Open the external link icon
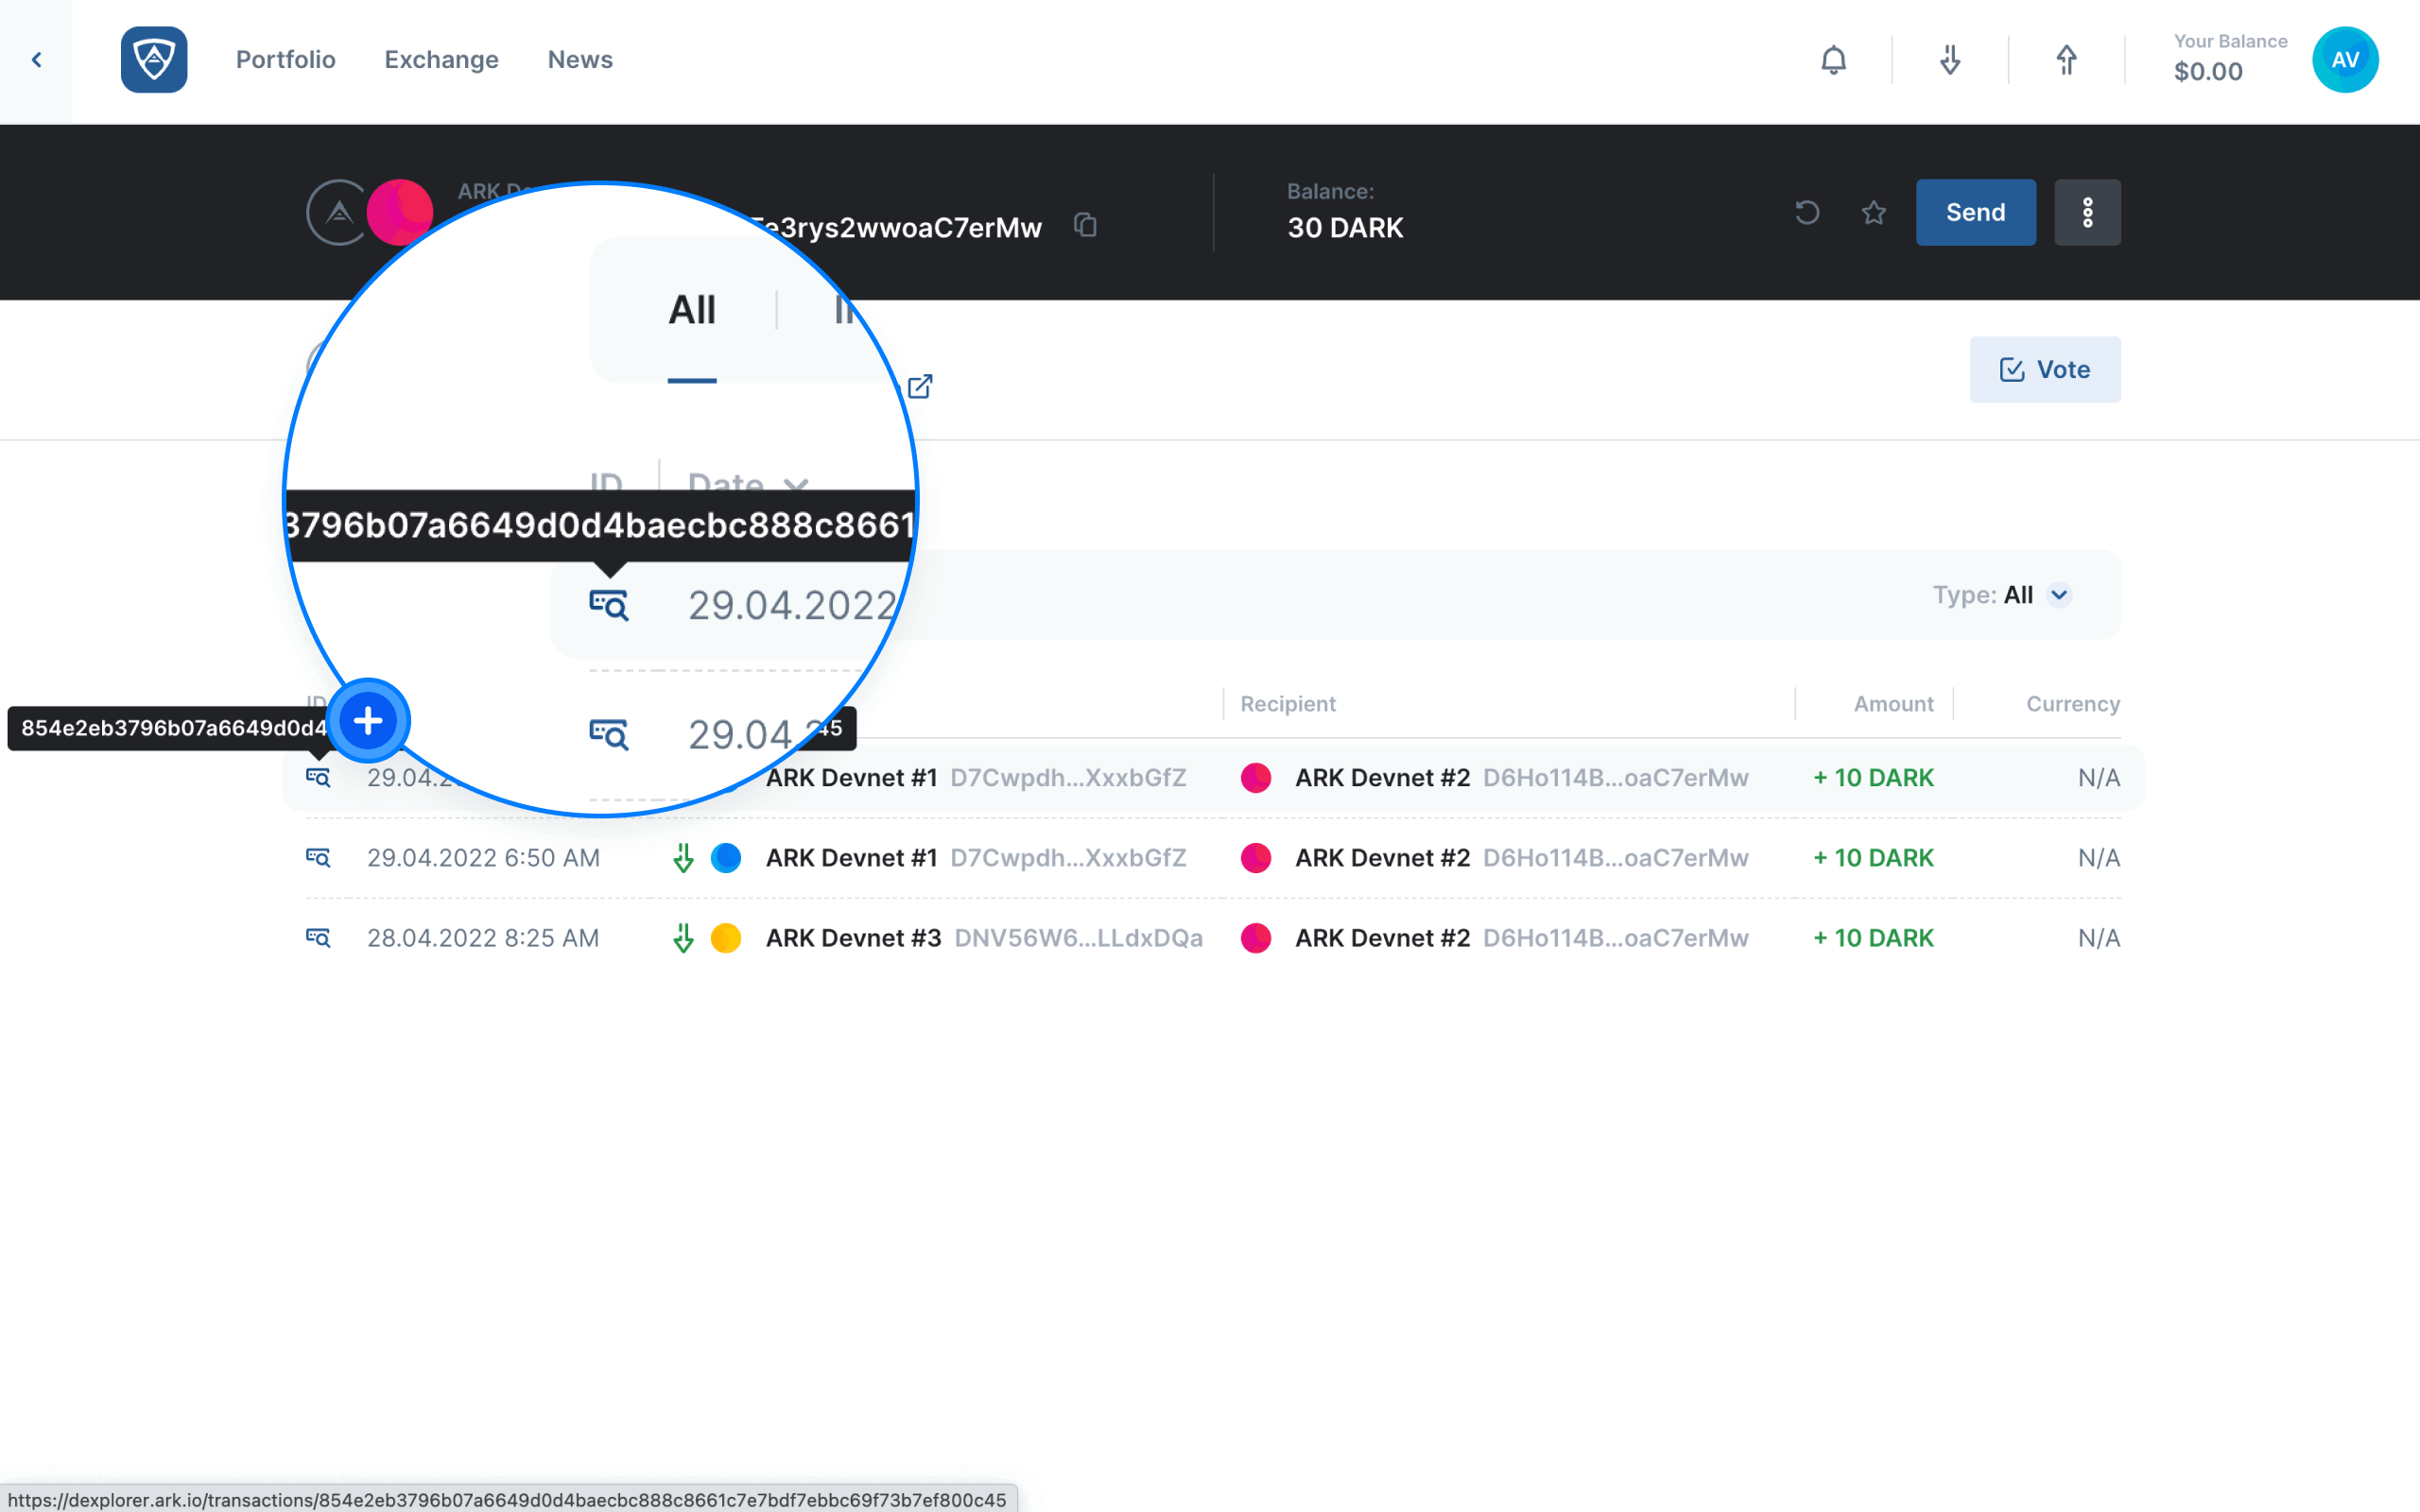Screen dimensions: 2420x1512 pyautogui.click(x=920, y=386)
